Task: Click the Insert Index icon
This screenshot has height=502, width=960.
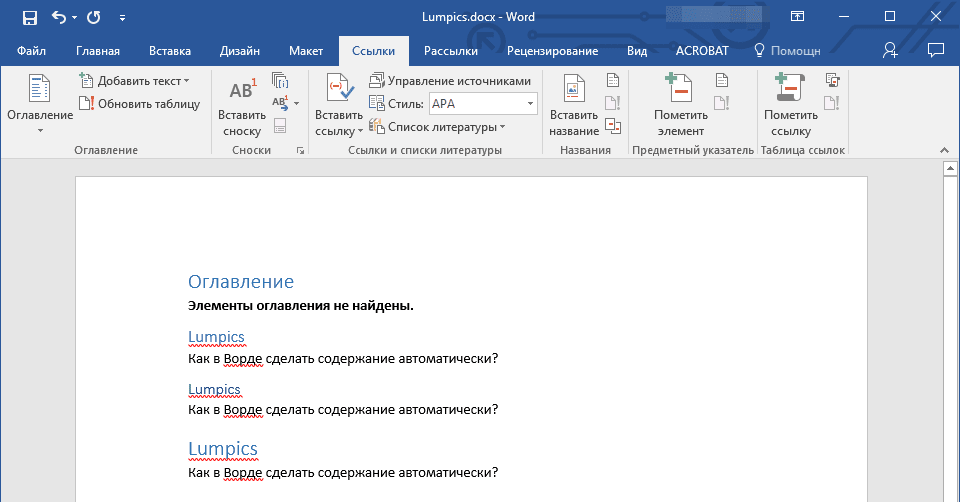Action: pos(722,80)
